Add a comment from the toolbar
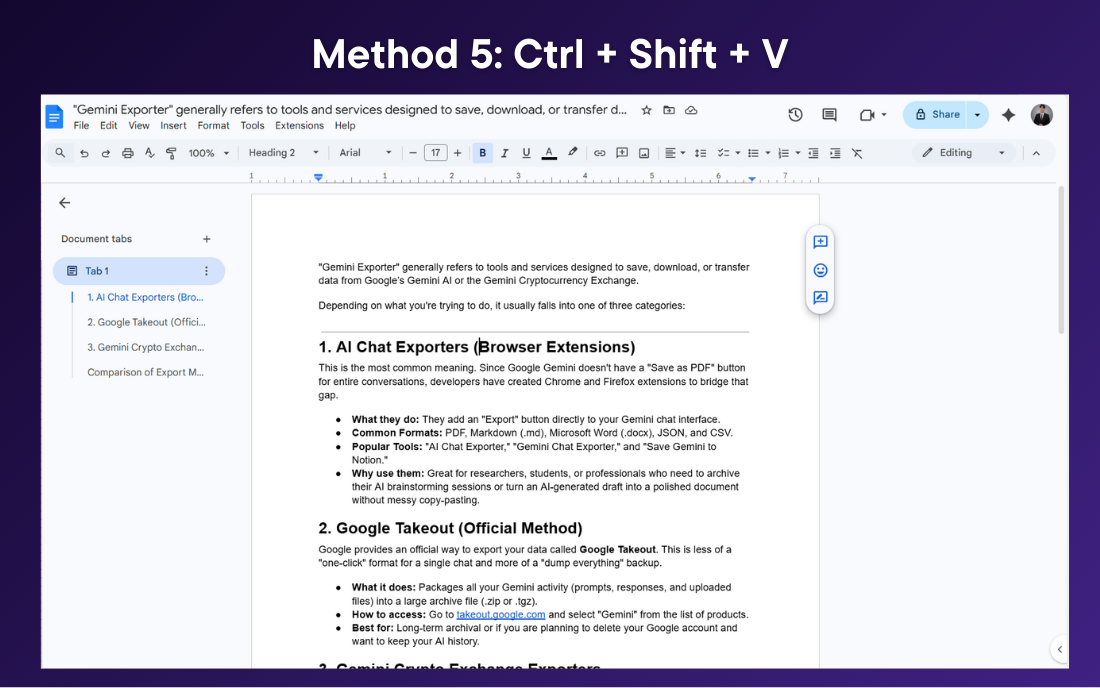1100x688 pixels. [x=622, y=153]
